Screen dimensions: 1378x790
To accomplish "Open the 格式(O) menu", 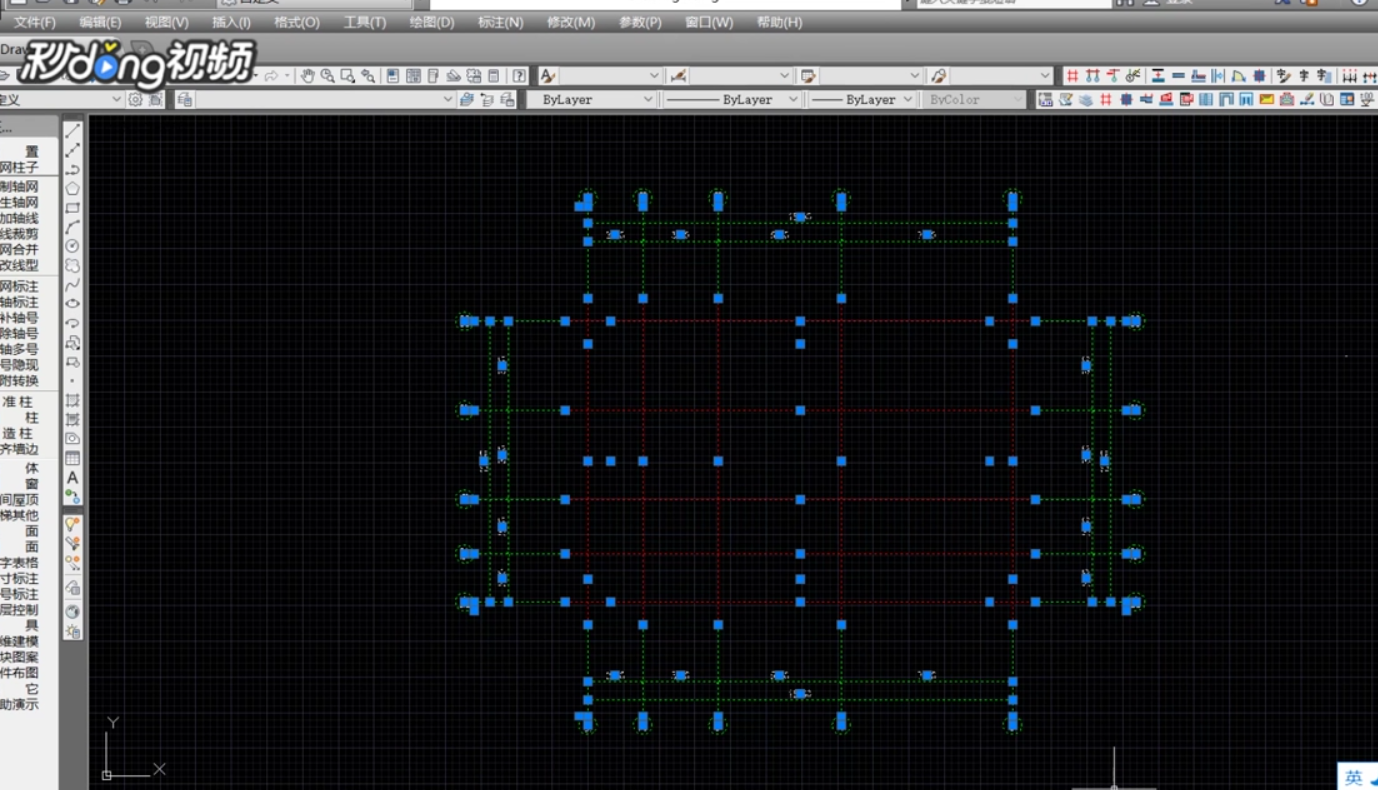I will pos(297,22).
